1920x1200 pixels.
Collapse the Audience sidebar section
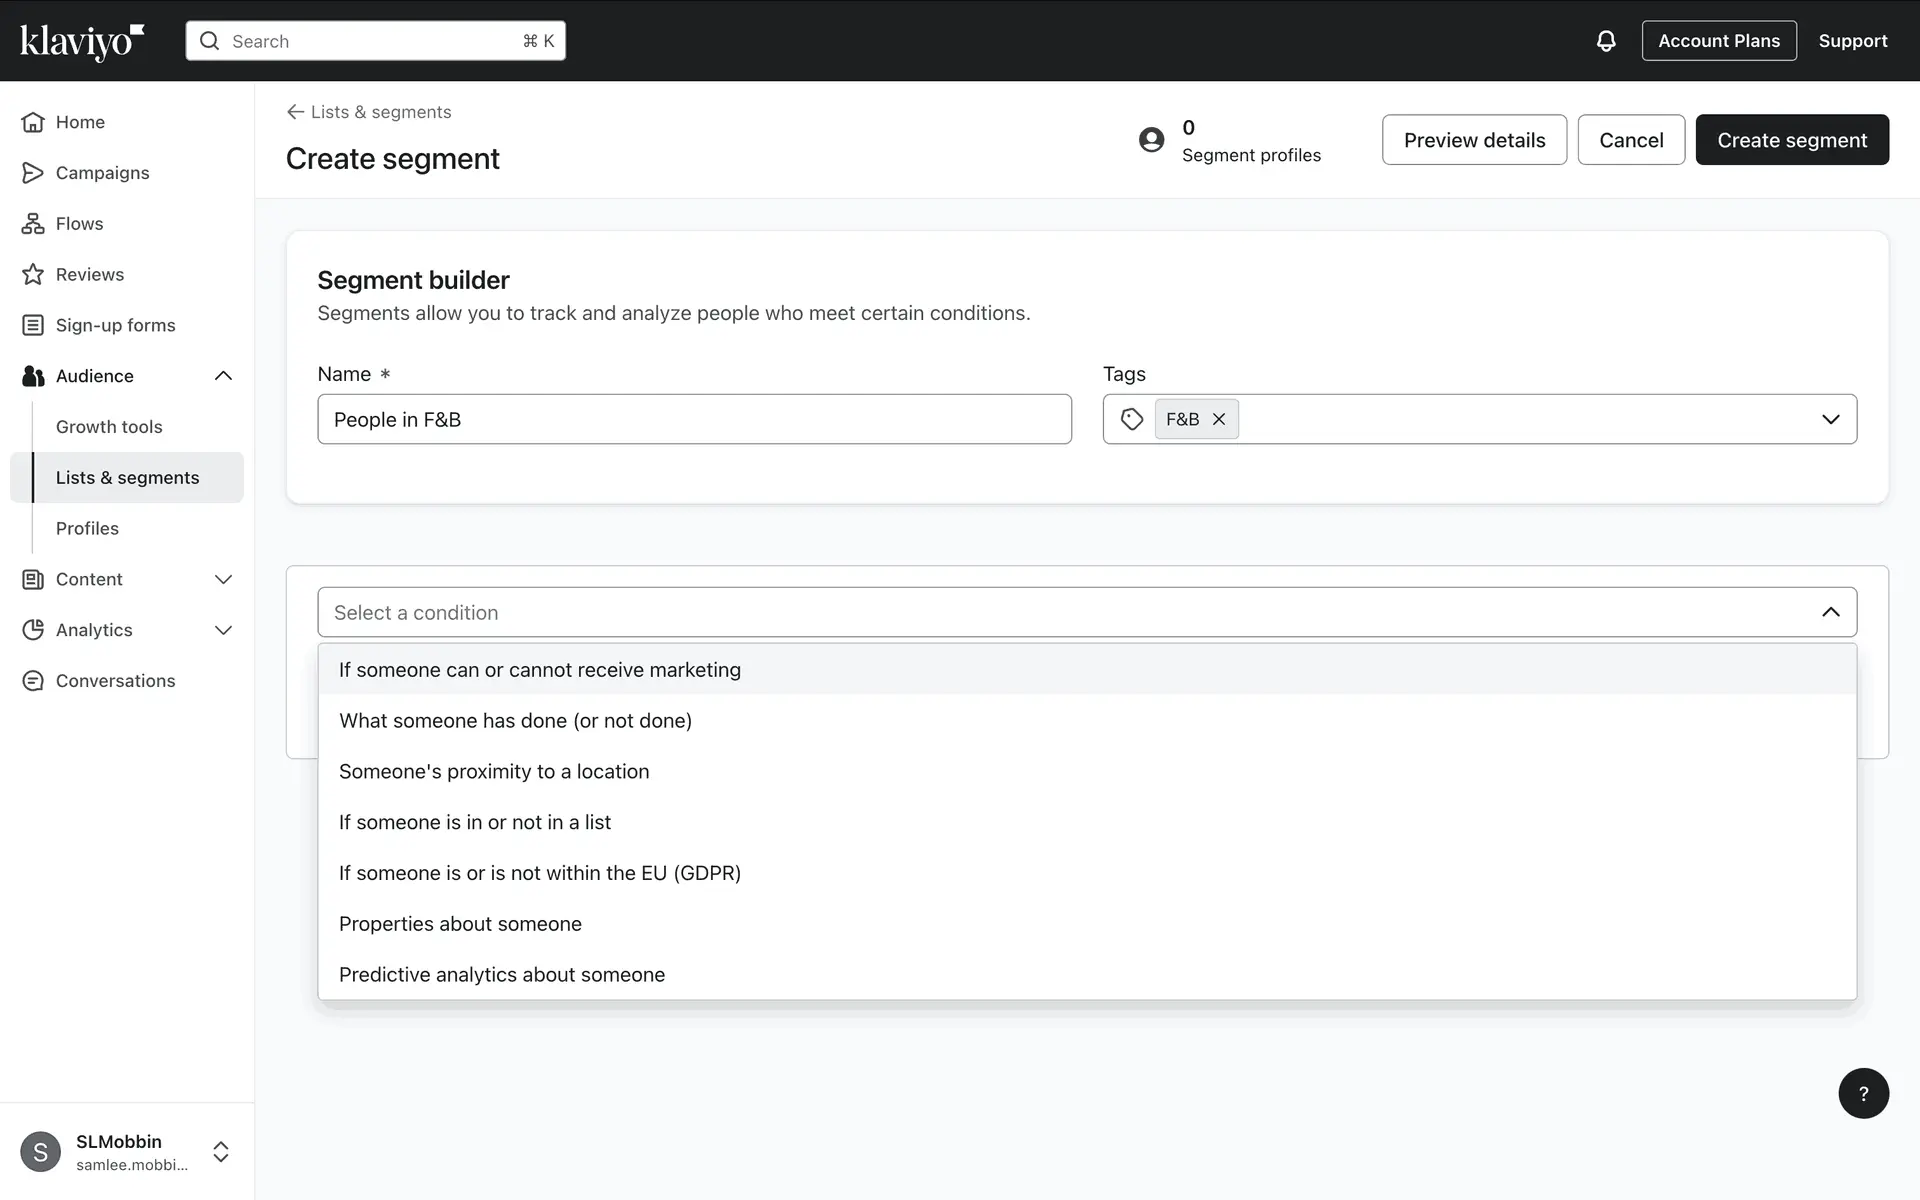pyautogui.click(x=223, y=376)
